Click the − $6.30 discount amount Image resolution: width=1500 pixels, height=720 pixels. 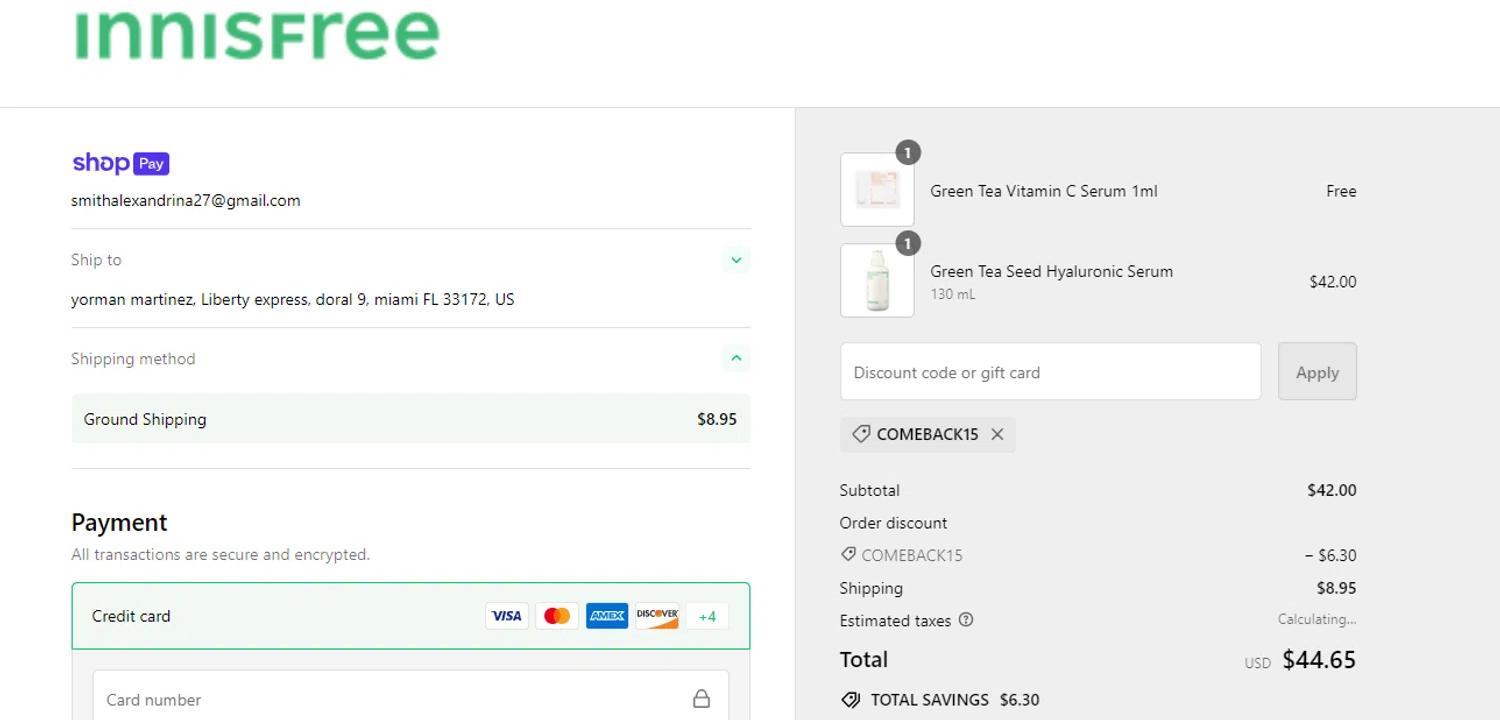[x=1330, y=555]
